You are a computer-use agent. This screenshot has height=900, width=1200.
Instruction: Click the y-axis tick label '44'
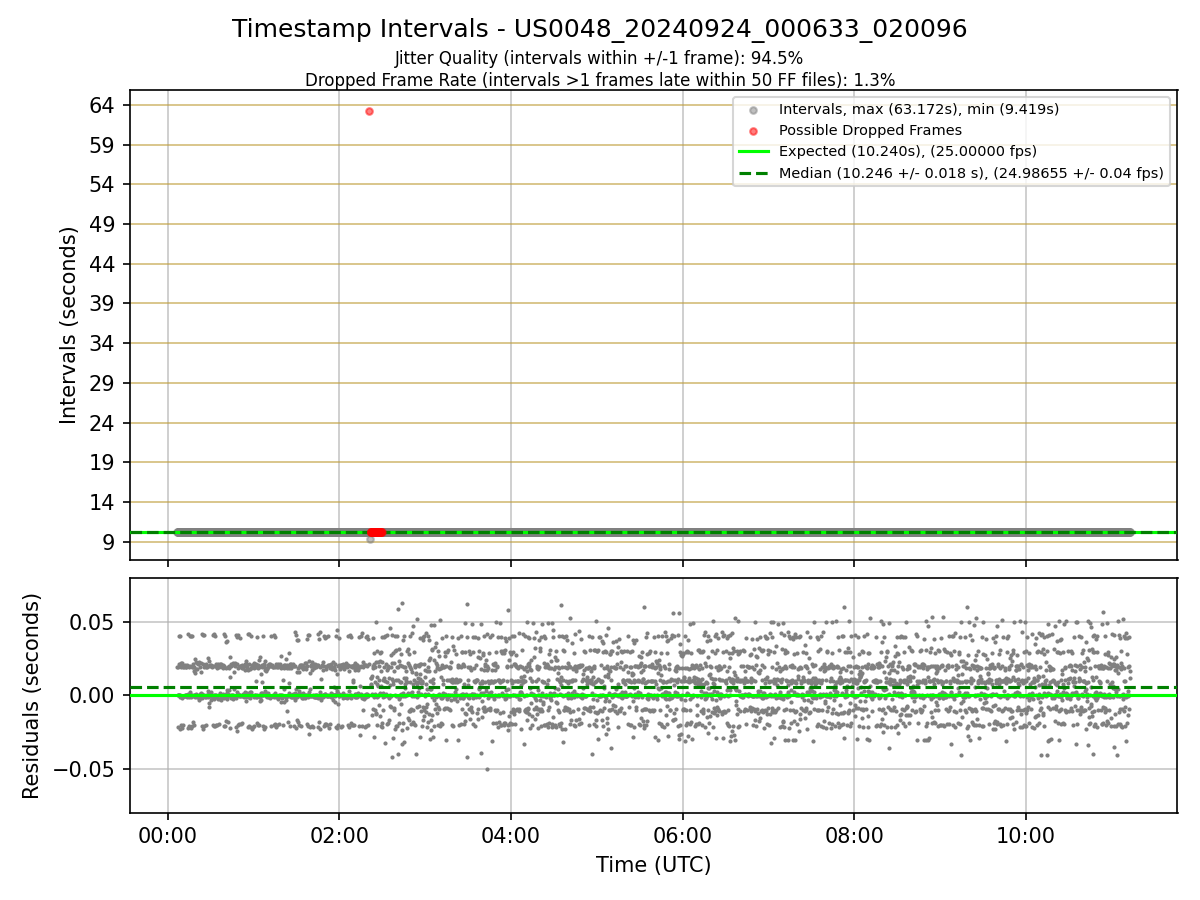(103, 264)
